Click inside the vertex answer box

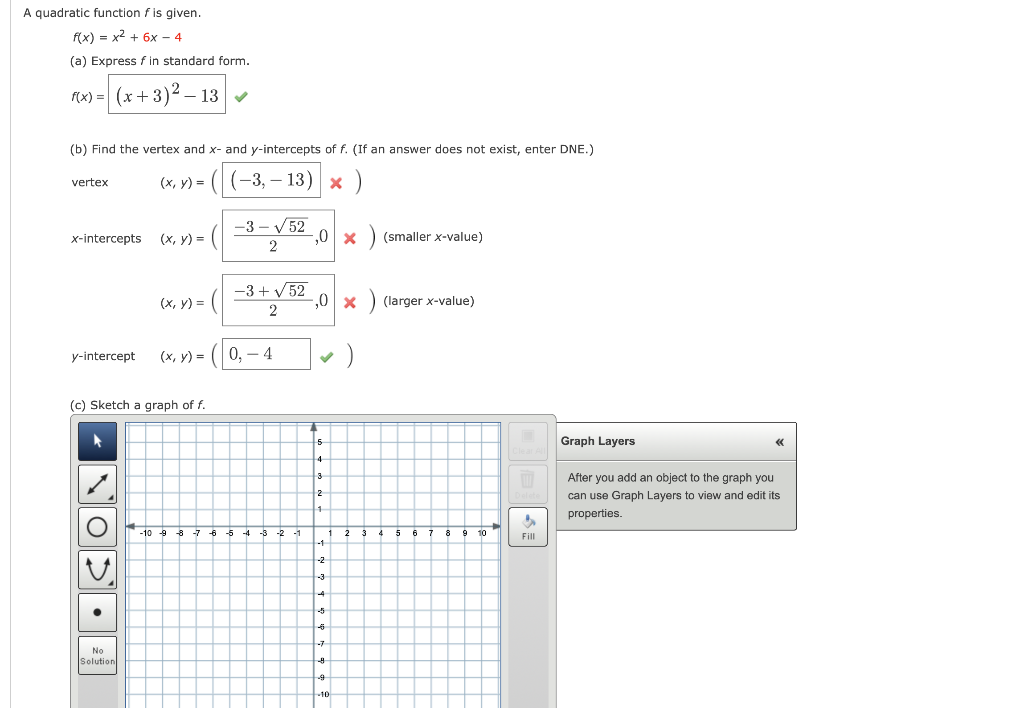pos(271,181)
